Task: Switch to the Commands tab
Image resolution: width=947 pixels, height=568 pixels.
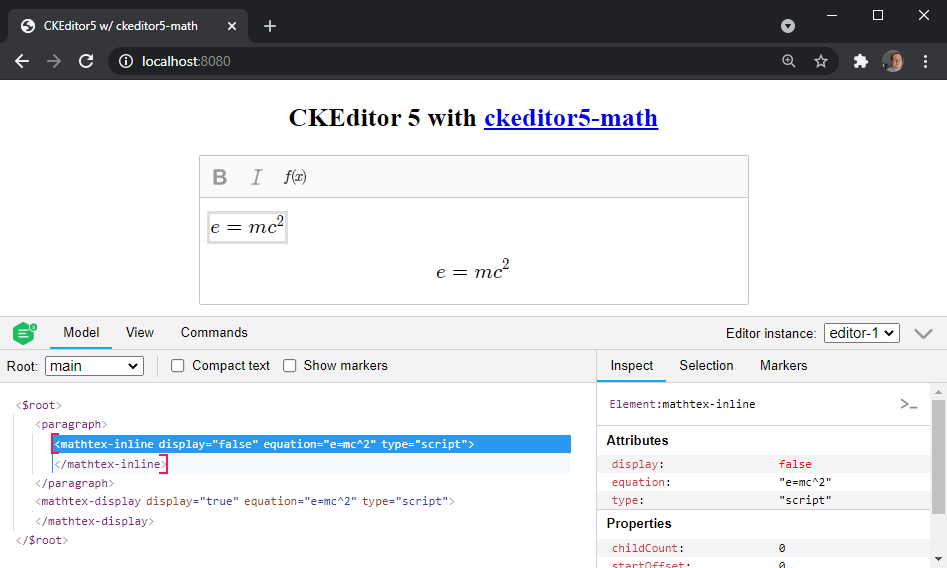Action: [214, 333]
